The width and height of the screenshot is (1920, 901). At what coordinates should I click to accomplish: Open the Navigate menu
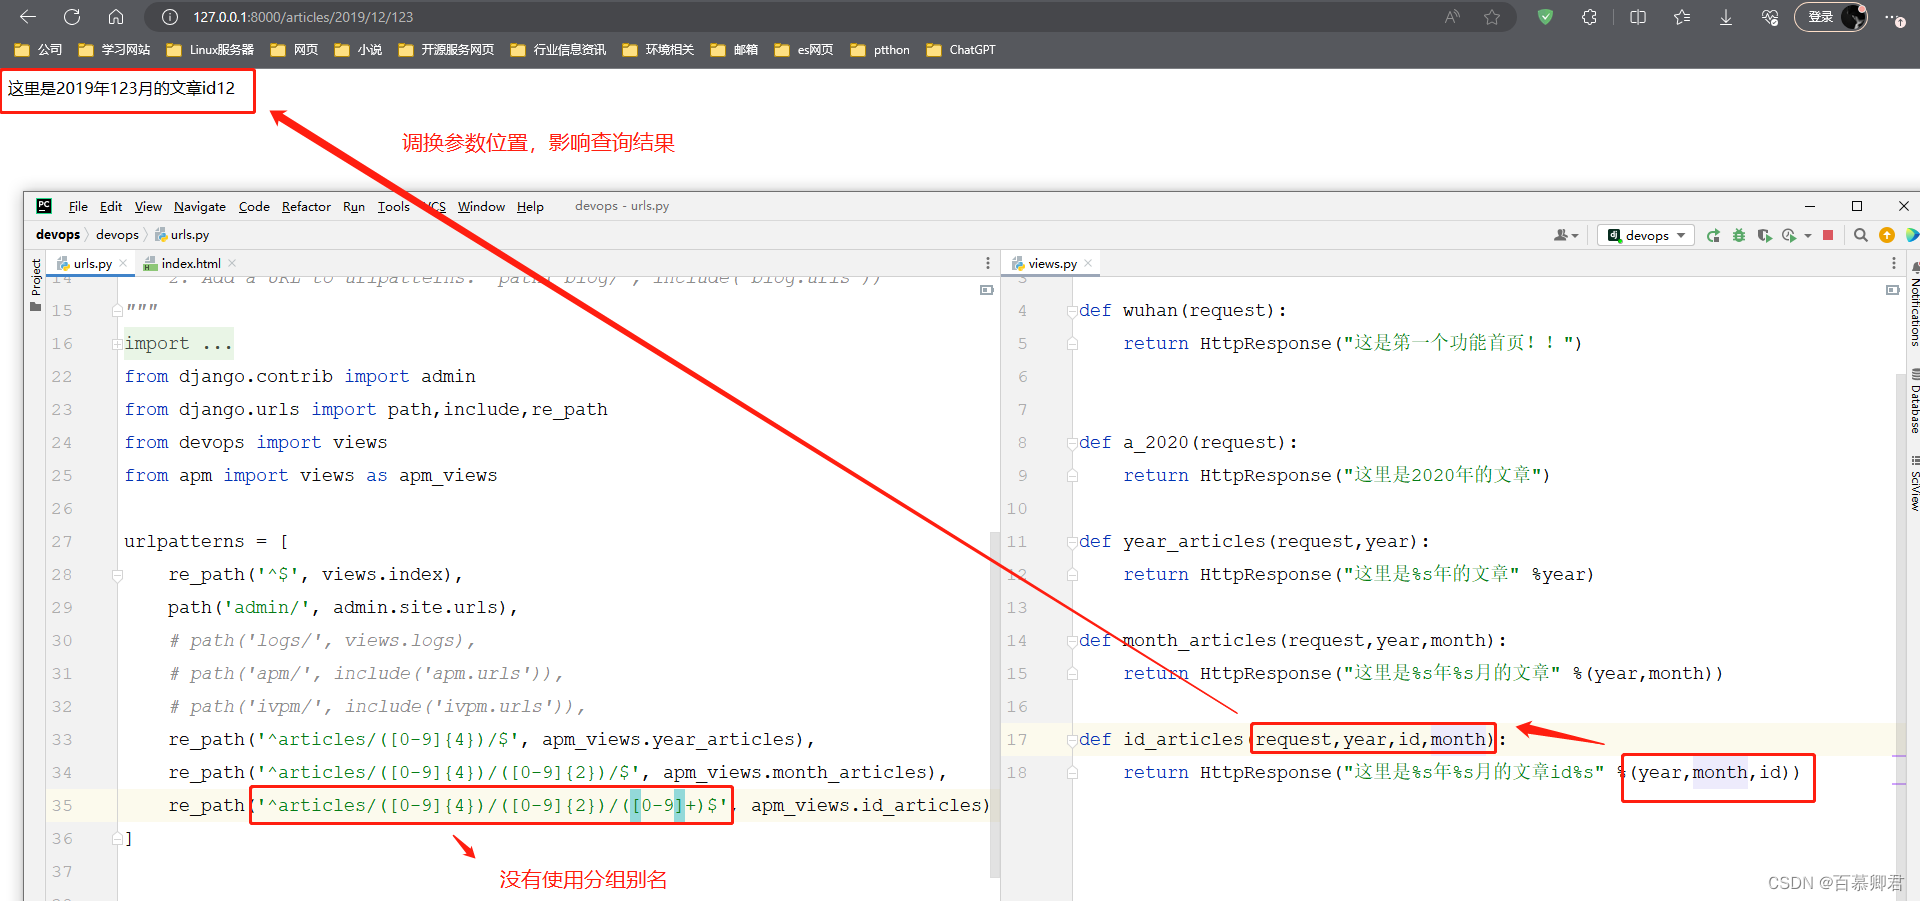[x=200, y=206]
